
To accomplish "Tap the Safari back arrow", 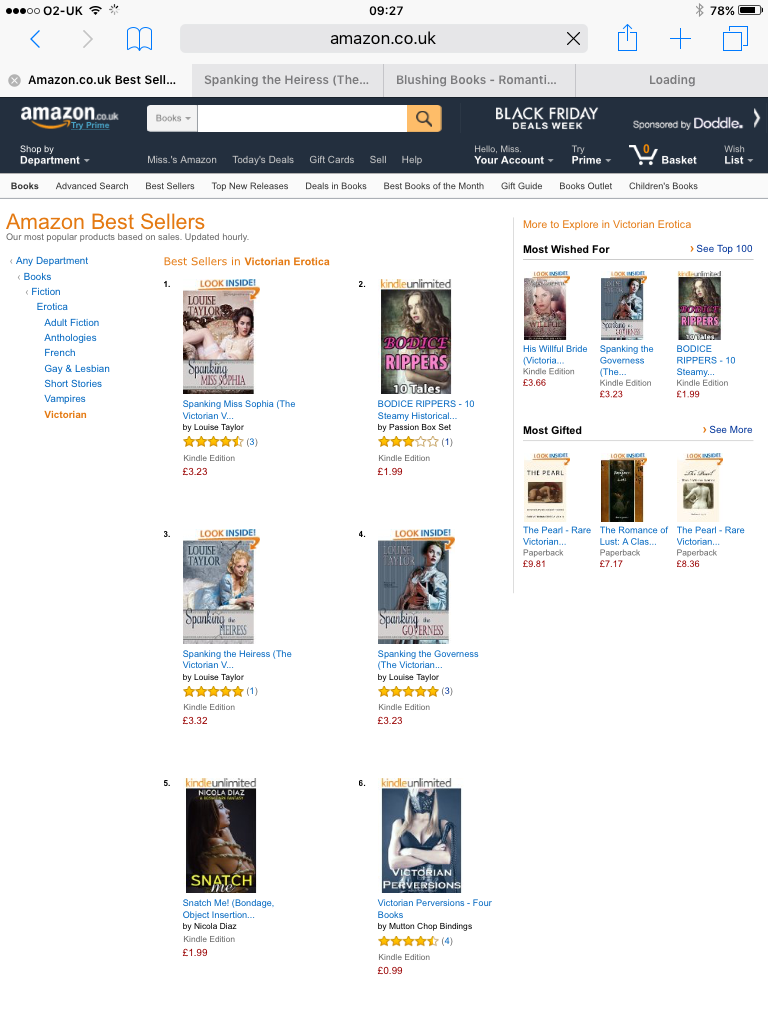I will coord(35,39).
